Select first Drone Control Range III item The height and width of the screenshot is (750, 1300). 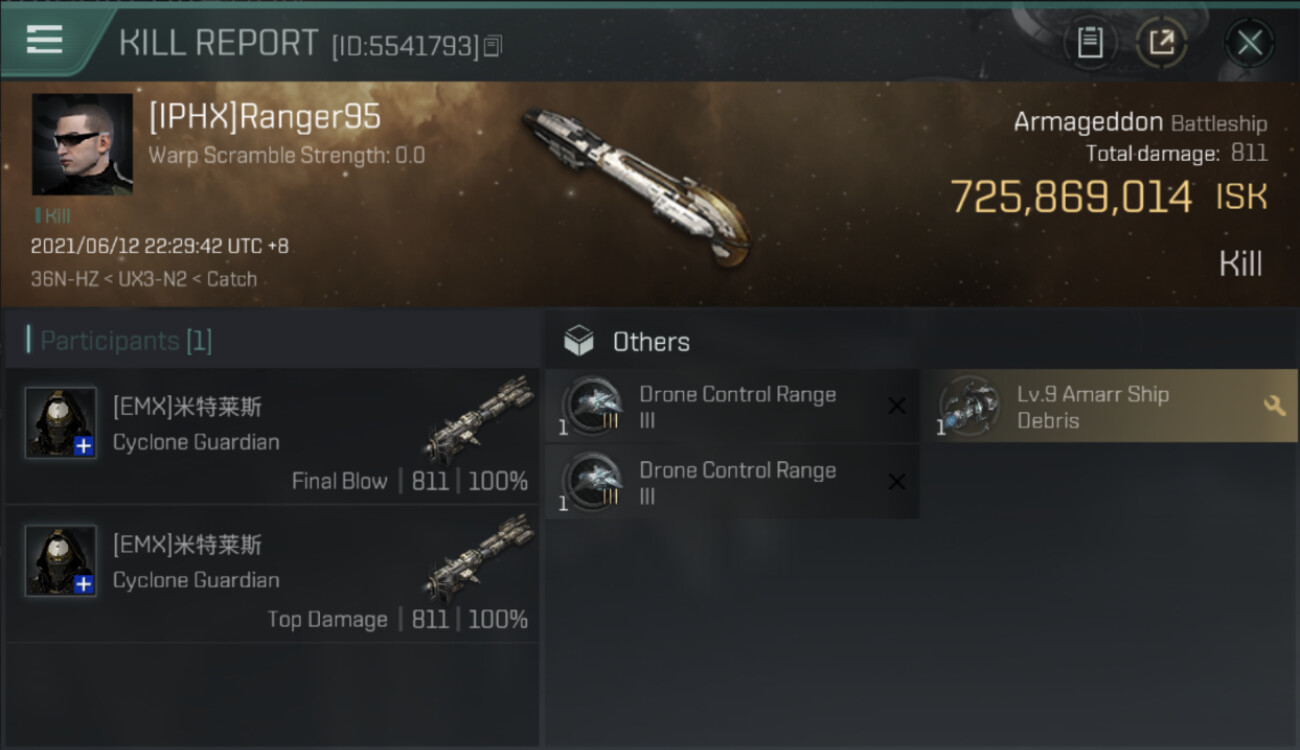point(731,407)
